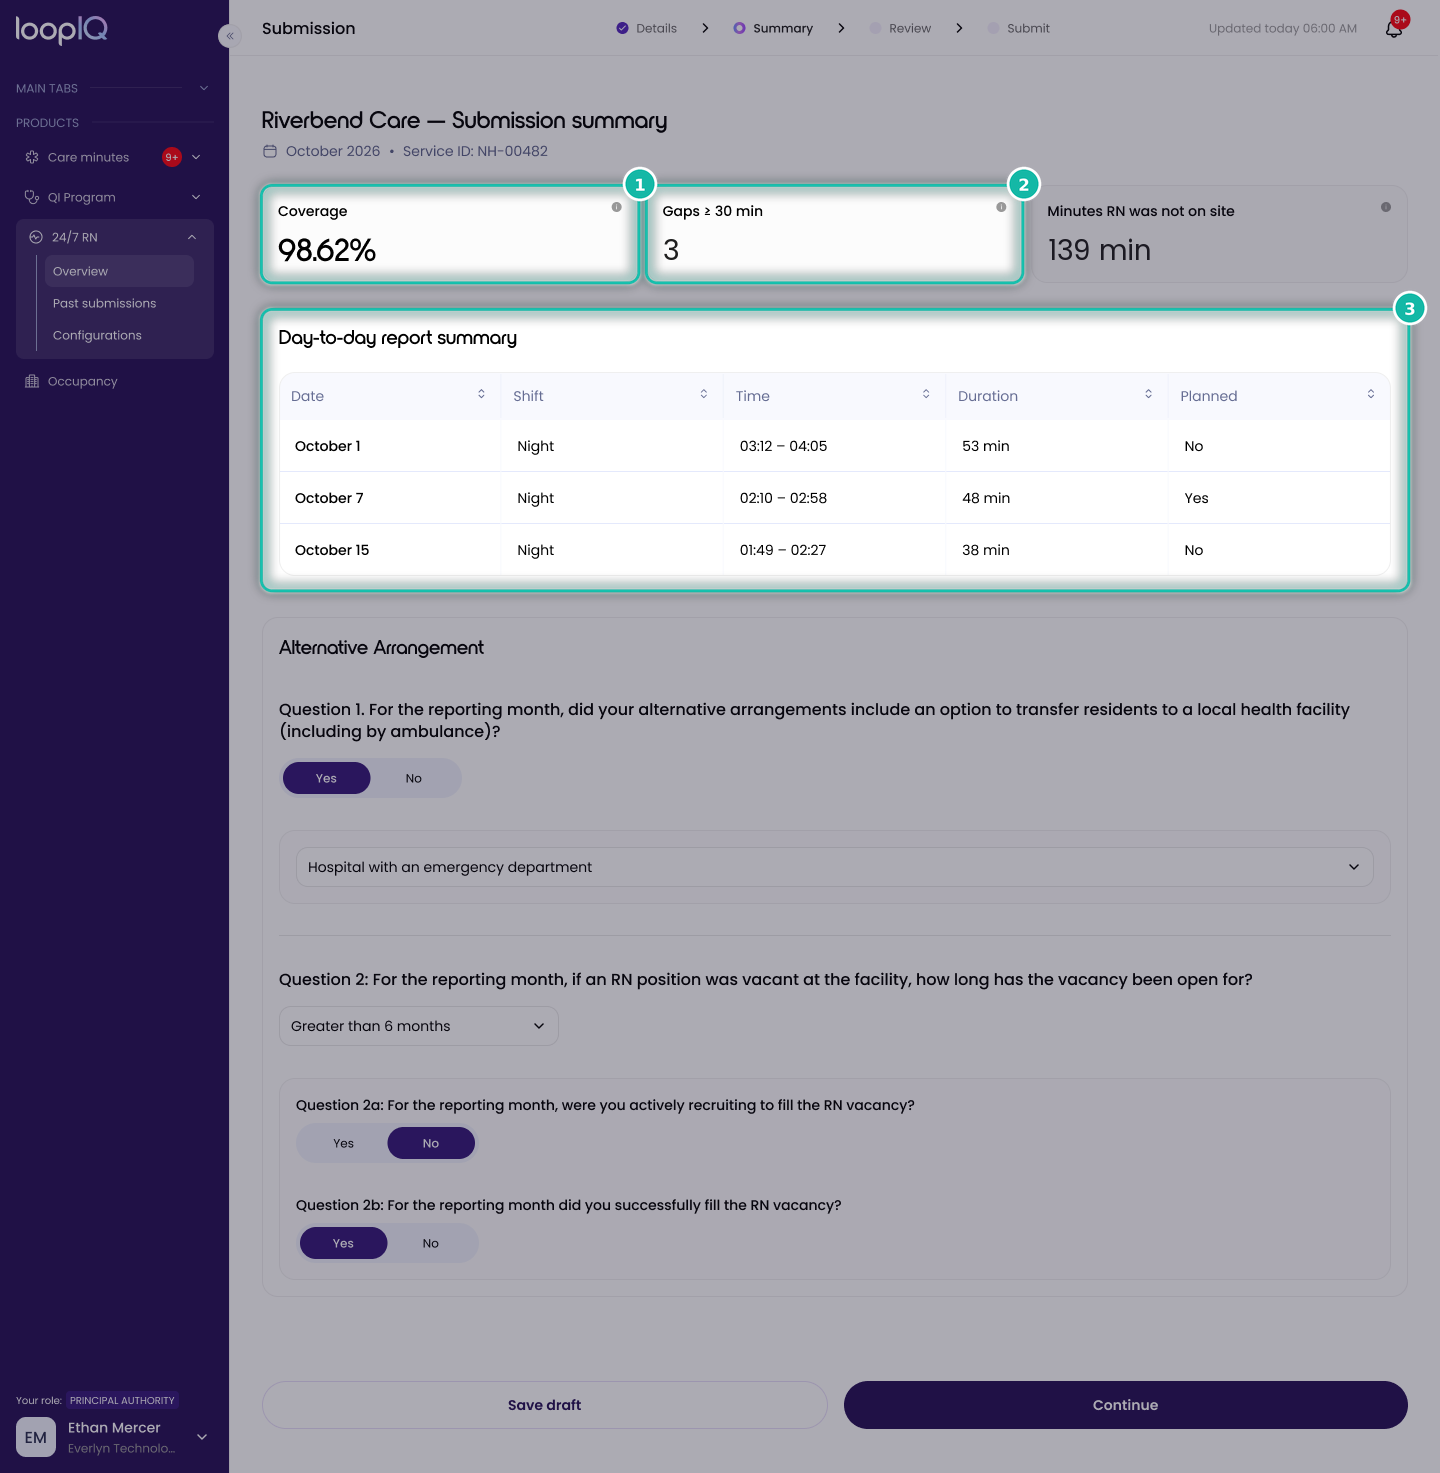The width and height of the screenshot is (1440, 1473).
Task: Click the Care minutes sidebar icon
Action: (32, 157)
